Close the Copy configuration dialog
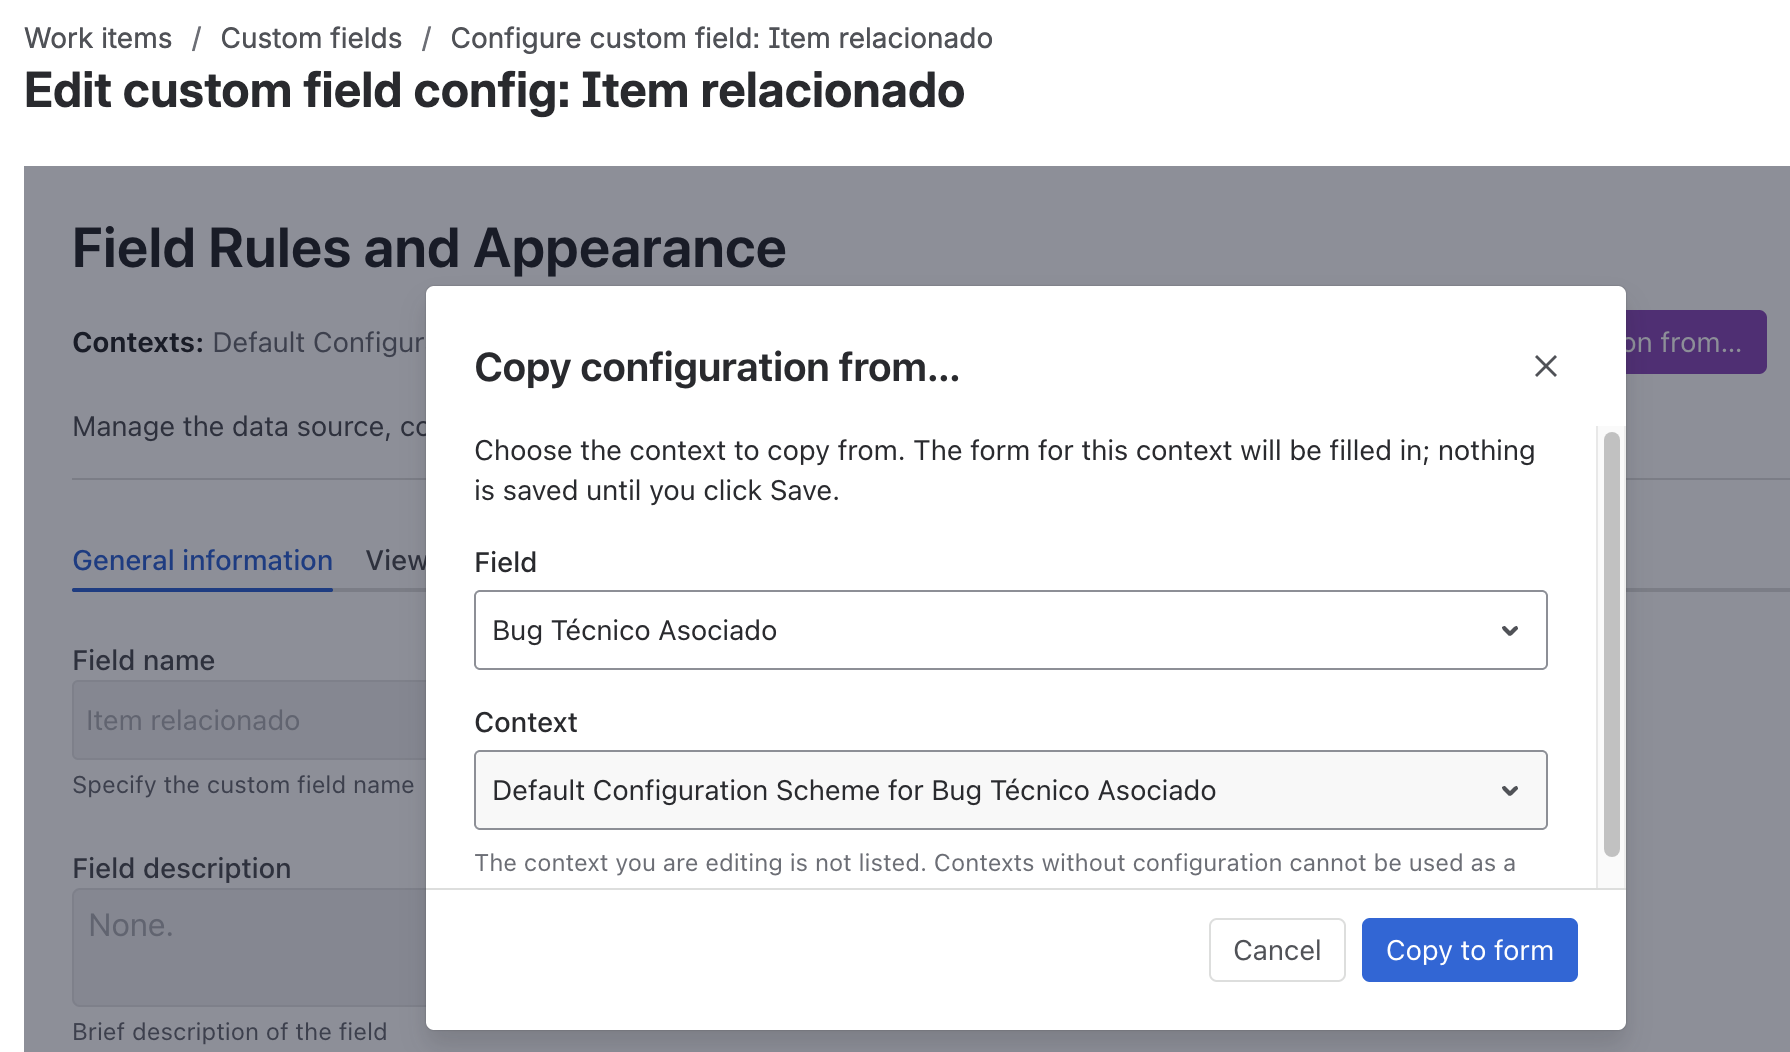The image size is (1790, 1052). click(x=1545, y=367)
